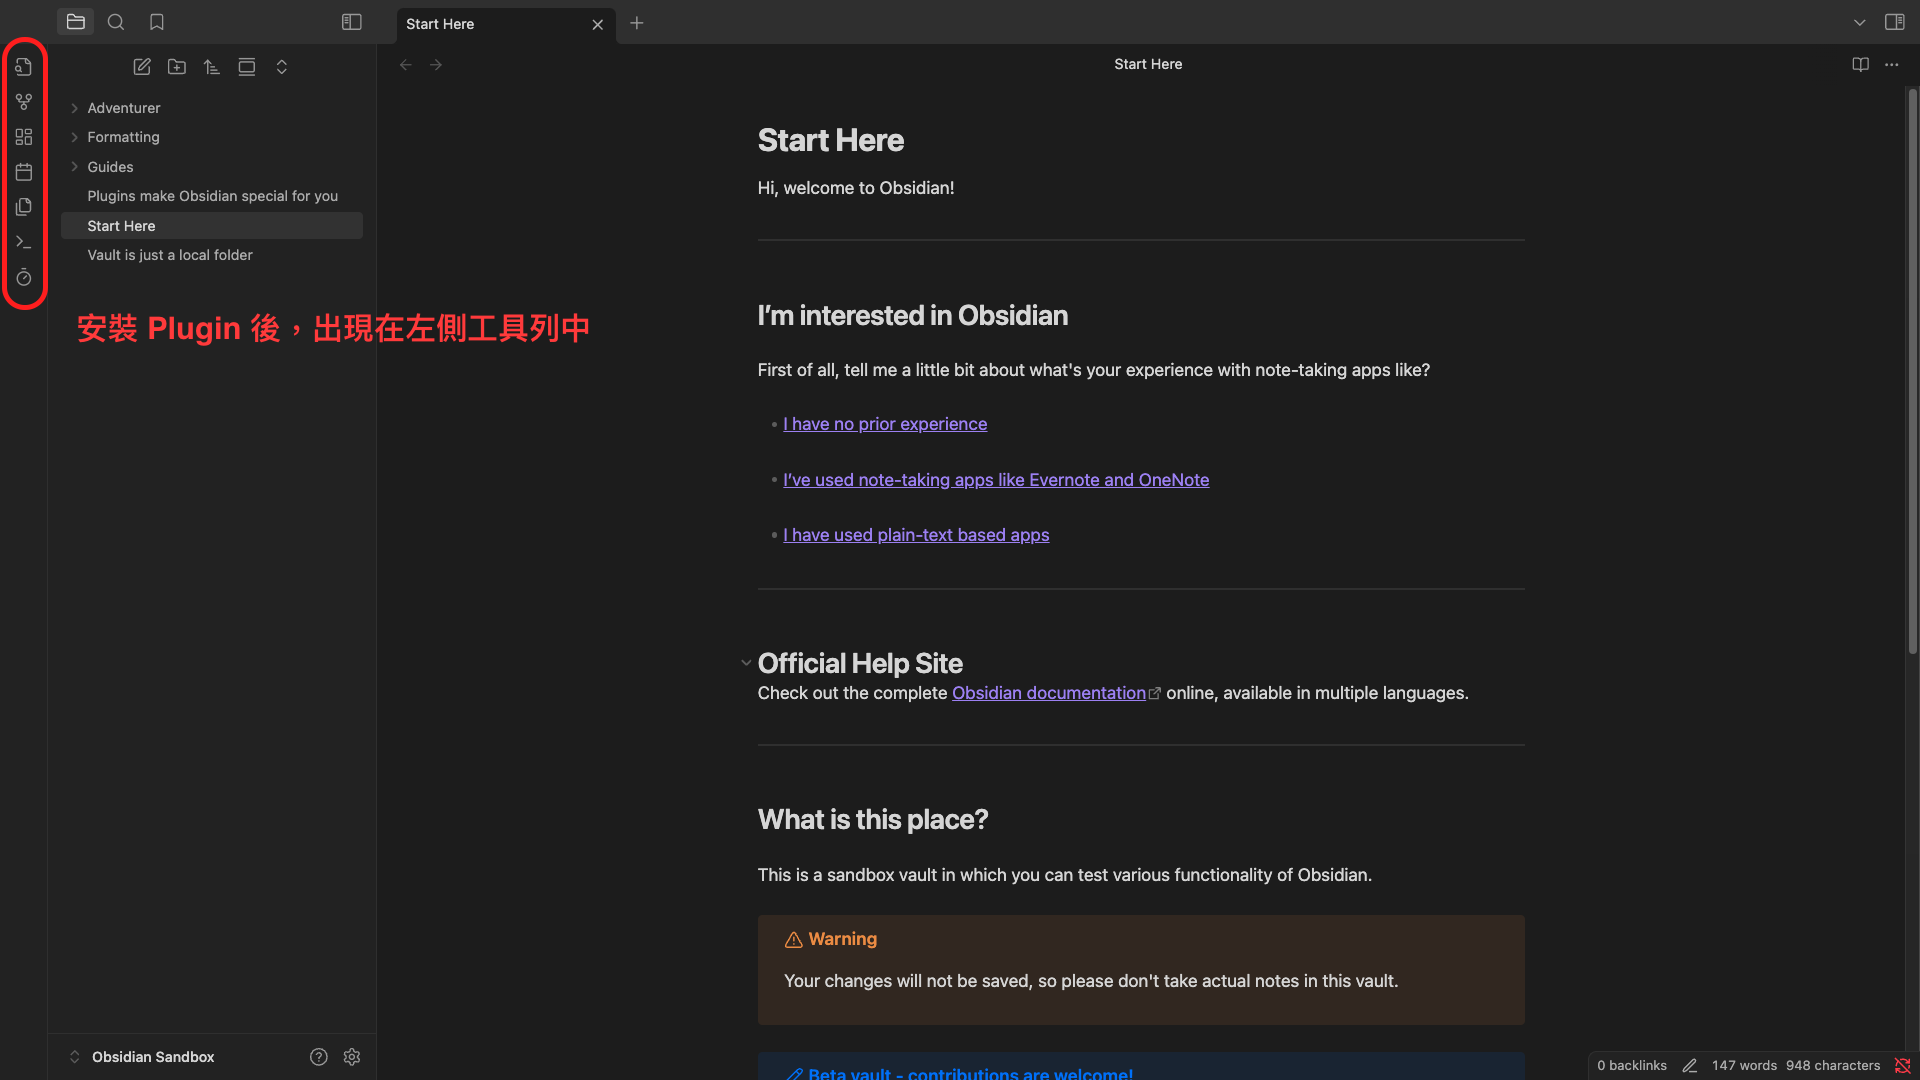Open 'Plugins make Obsidian special for you' note
Screen dimensions: 1920x1080
point(212,196)
